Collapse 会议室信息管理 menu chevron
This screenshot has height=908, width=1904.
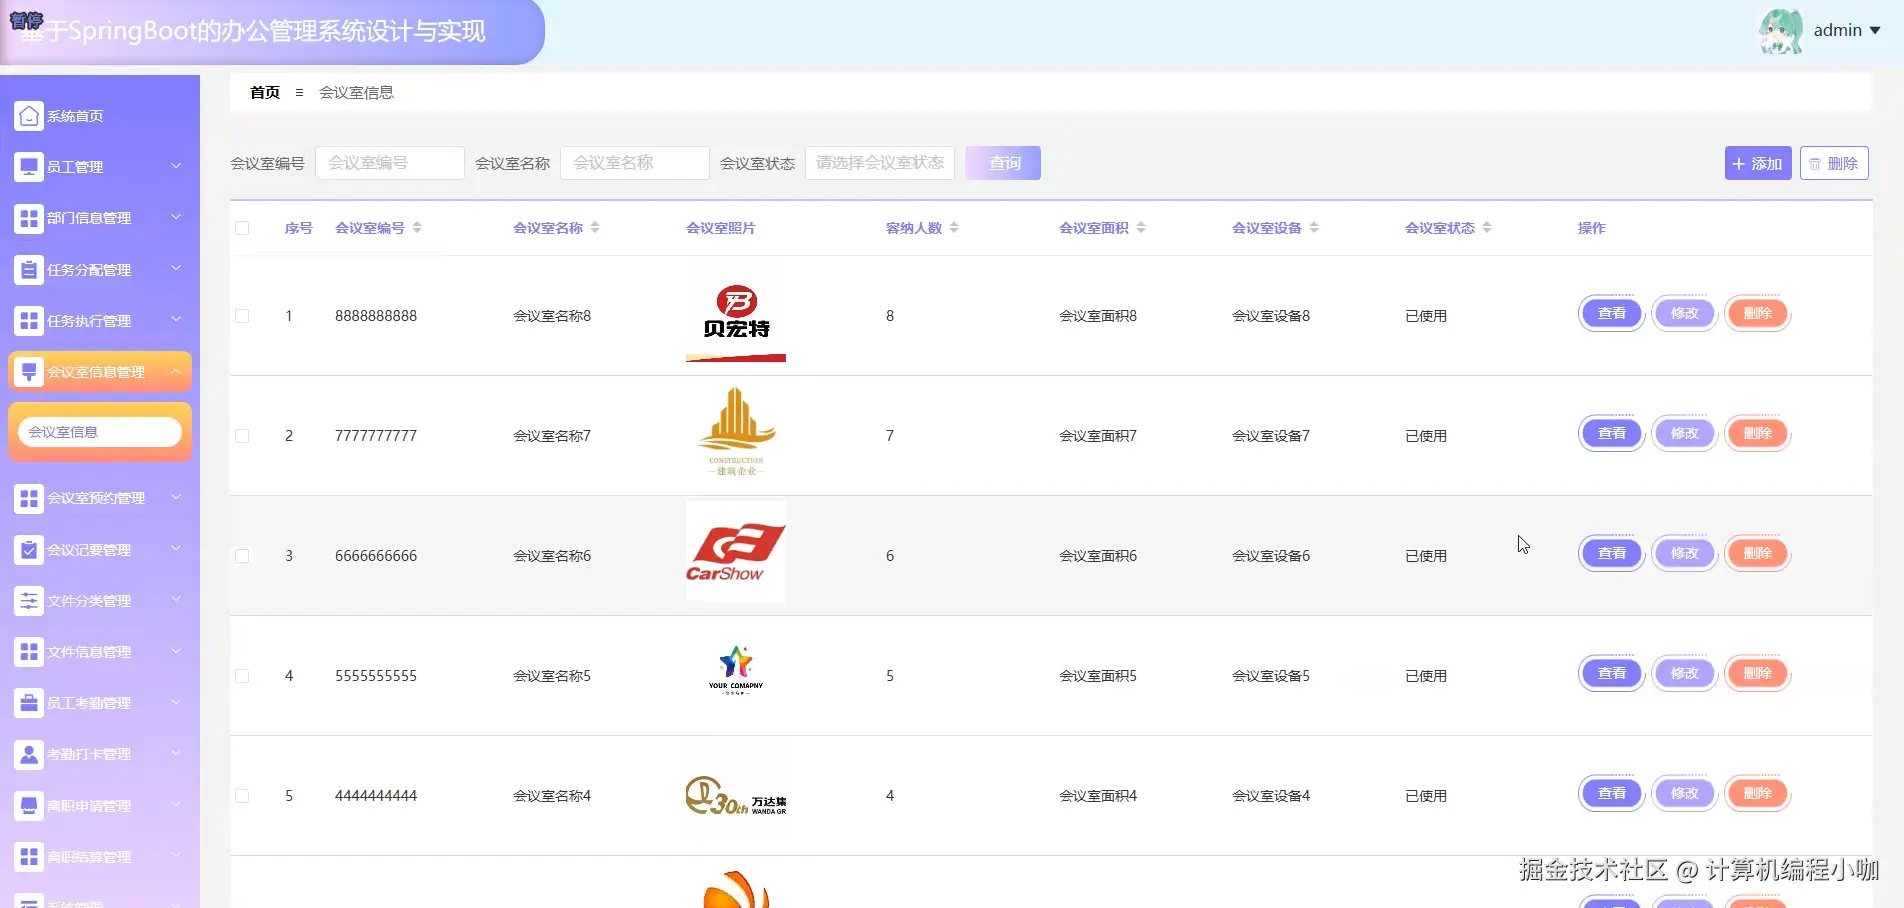(x=176, y=371)
